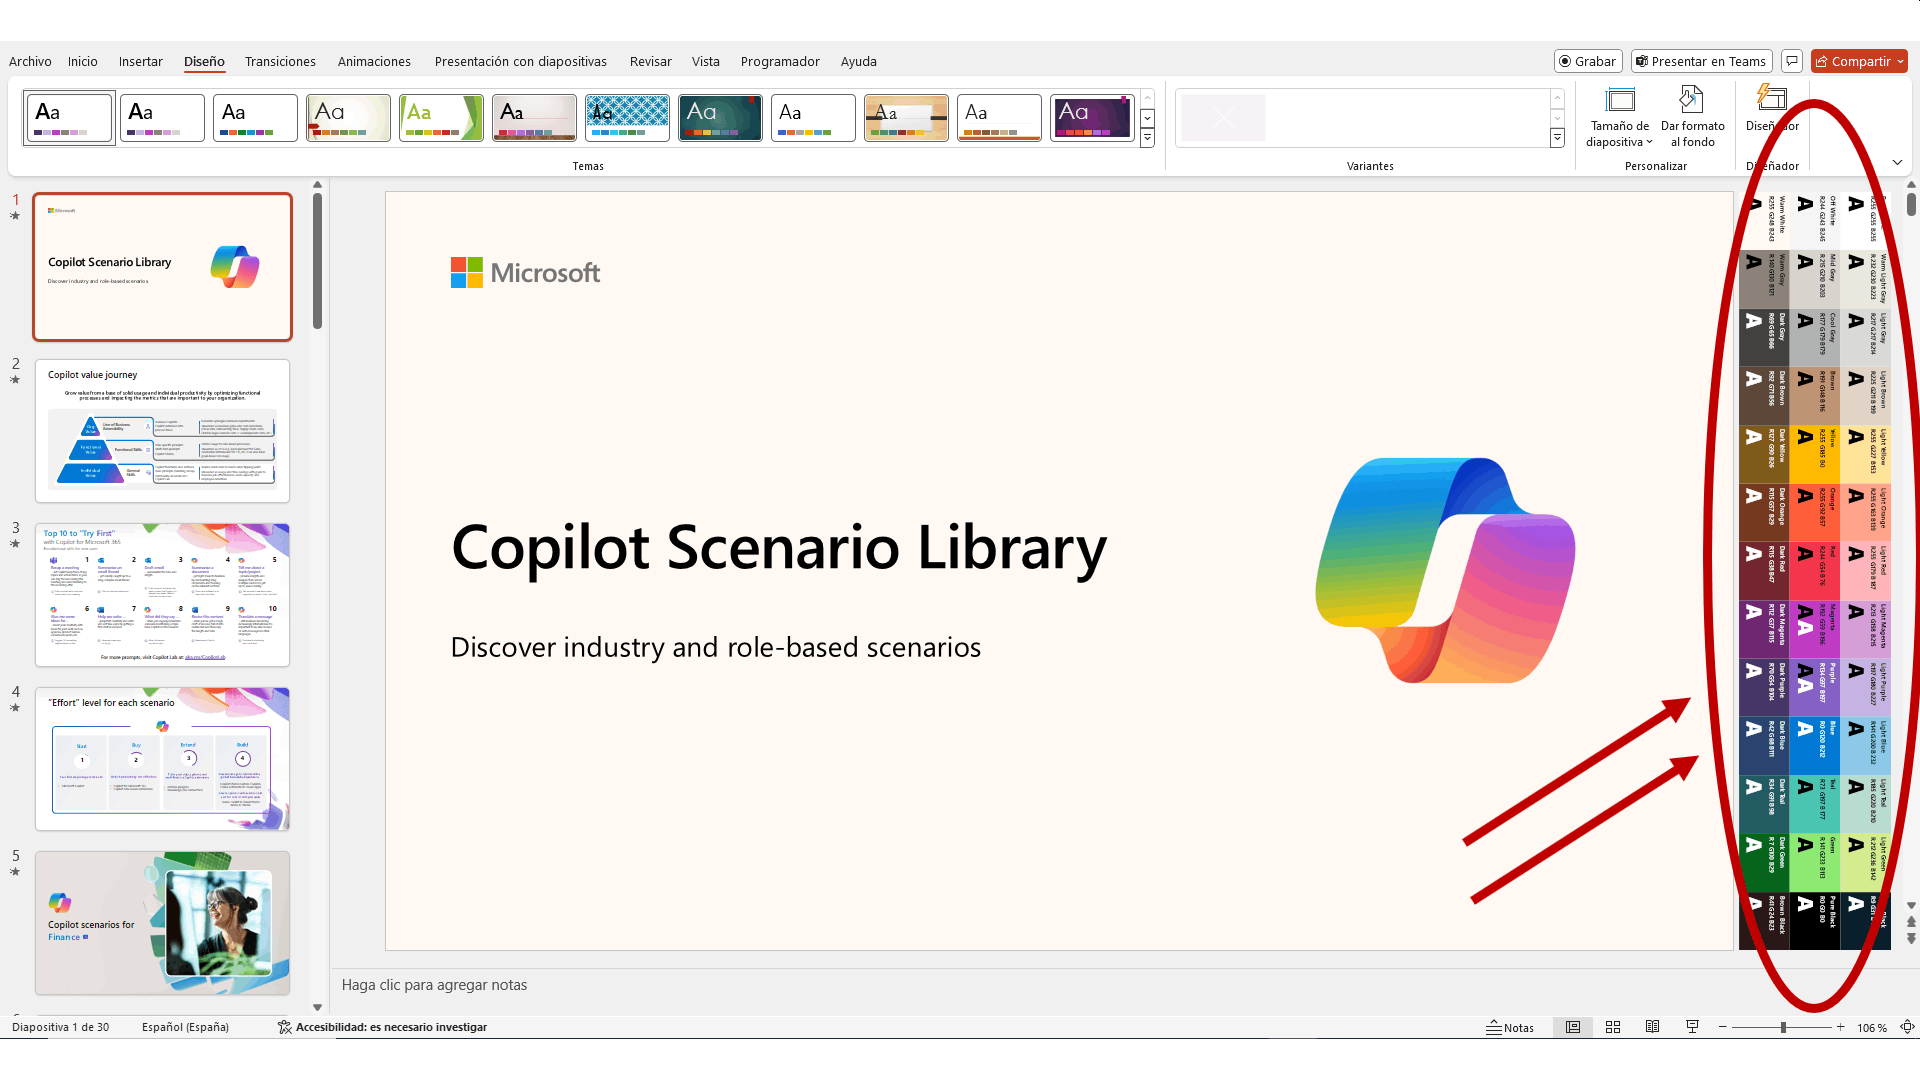Click Presentar en Teams button

click(1701, 61)
